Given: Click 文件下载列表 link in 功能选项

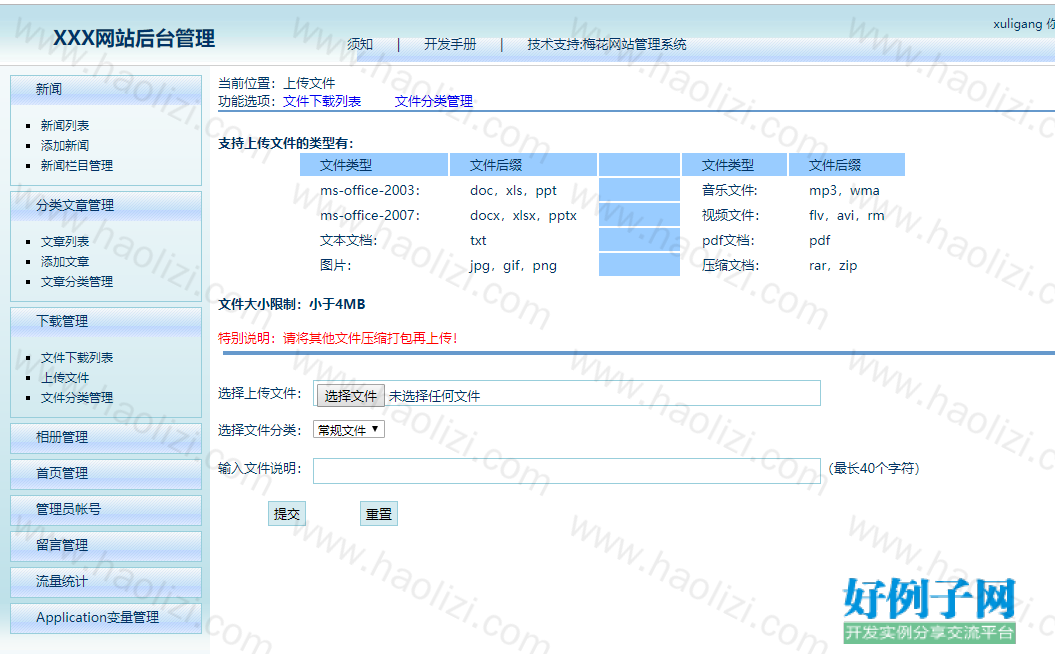Looking at the screenshot, I should click(322, 102).
